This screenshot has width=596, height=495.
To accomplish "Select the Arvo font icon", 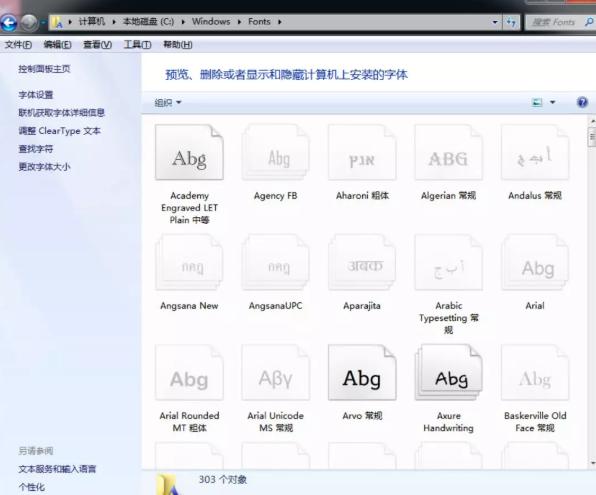I will [362, 373].
